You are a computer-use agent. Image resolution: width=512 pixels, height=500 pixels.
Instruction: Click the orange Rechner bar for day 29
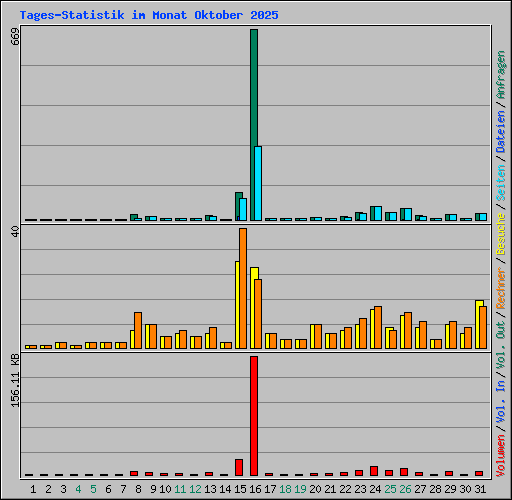pos(453,335)
